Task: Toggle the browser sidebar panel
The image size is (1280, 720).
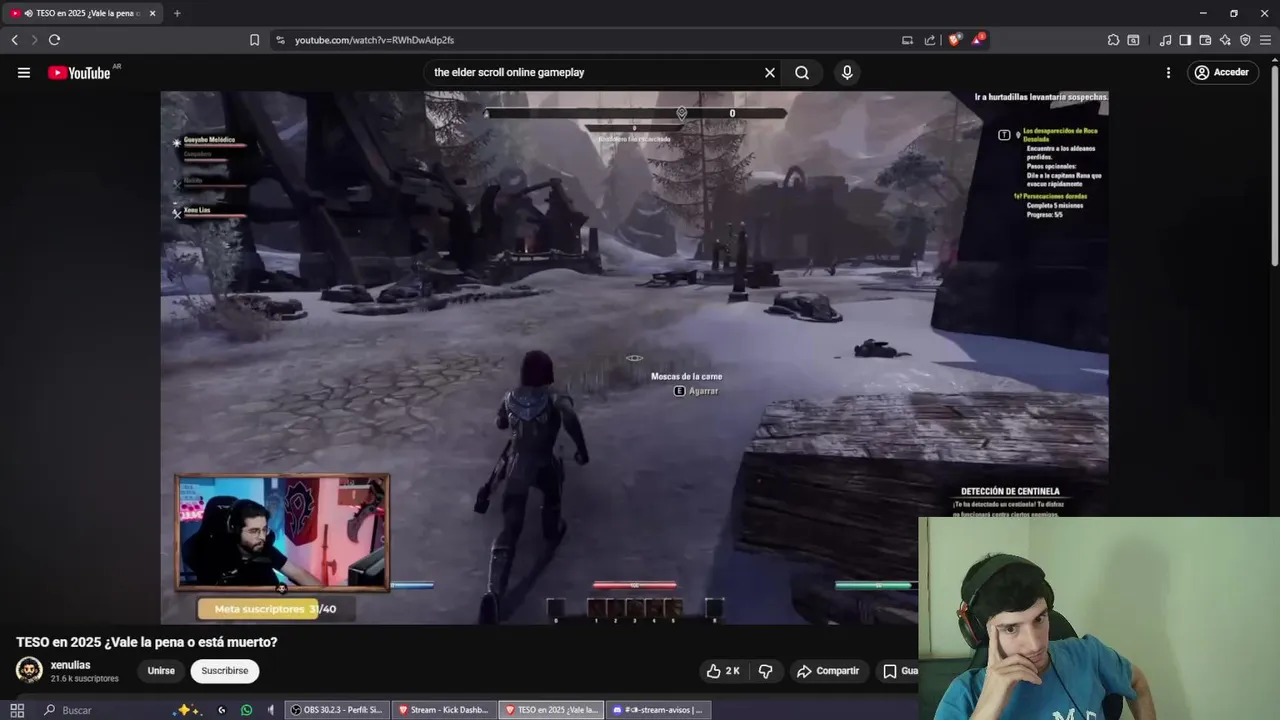Action: pos(1185,40)
